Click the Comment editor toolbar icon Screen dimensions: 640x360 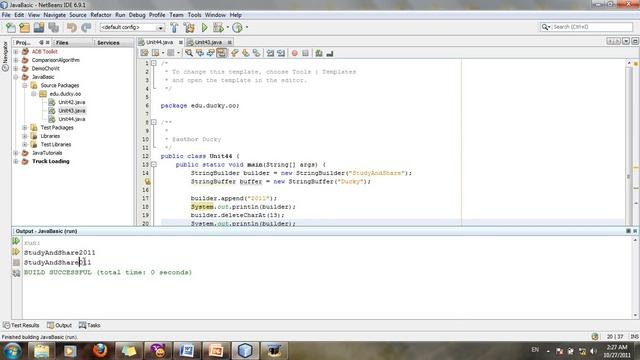(319, 53)
